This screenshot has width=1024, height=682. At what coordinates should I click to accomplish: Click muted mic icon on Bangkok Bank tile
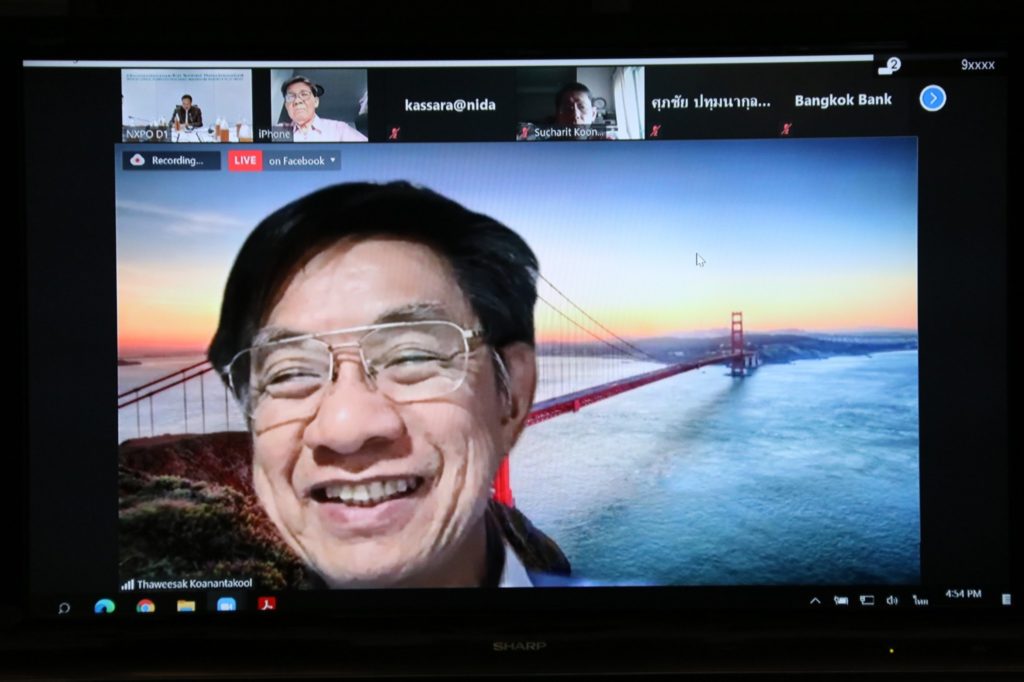pos(786,129)
